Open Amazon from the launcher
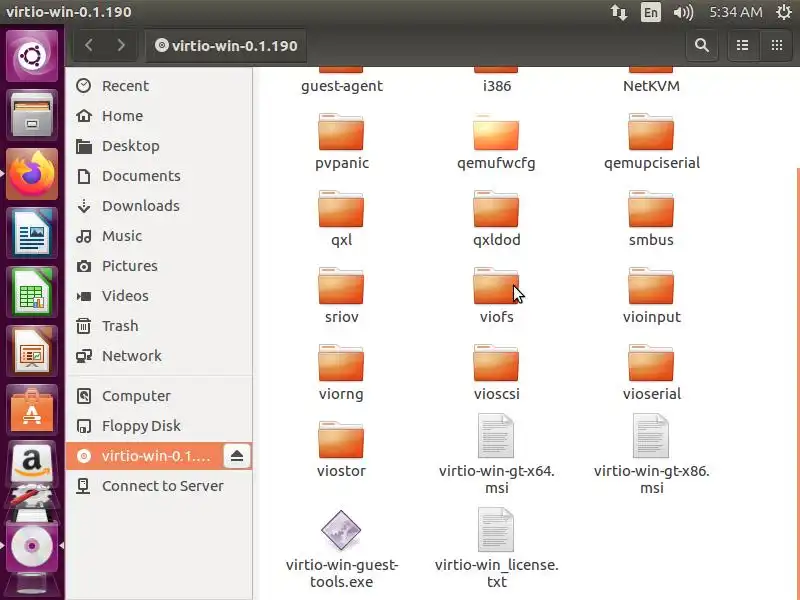Screen dimensions: 800x600 (x=32, y=462)
